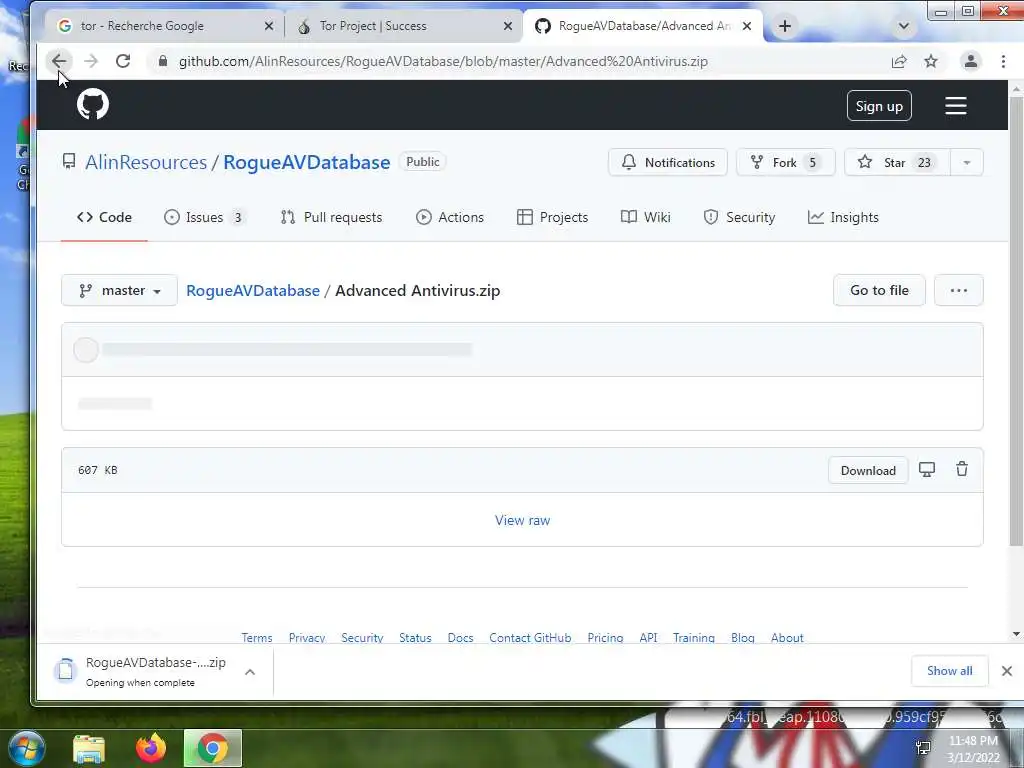Click the Go to file button

click(x=879, y=291)
